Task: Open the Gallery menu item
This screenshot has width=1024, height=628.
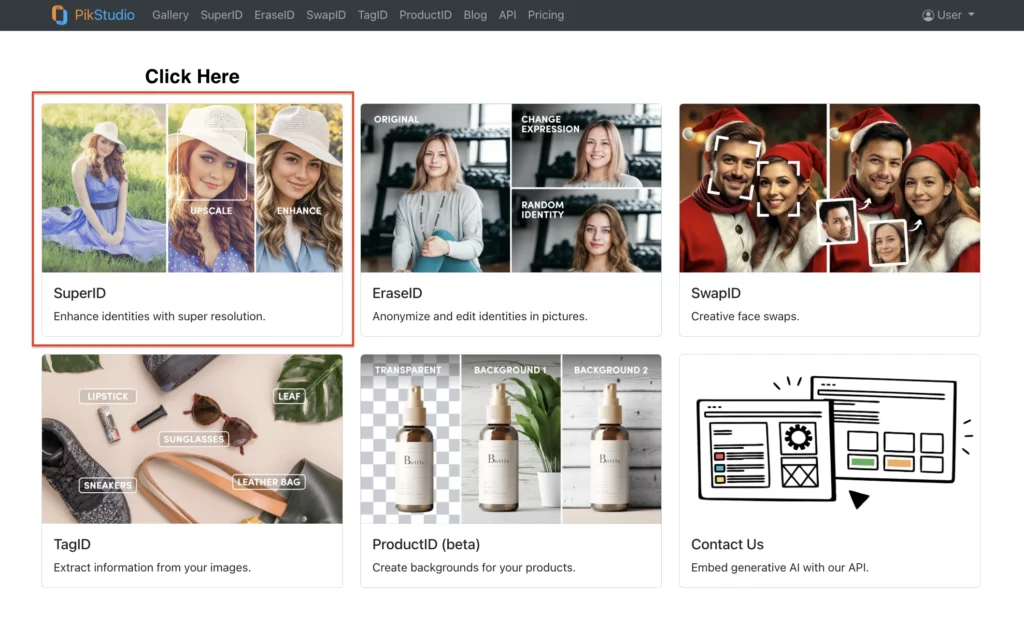Action: [170, 15]
